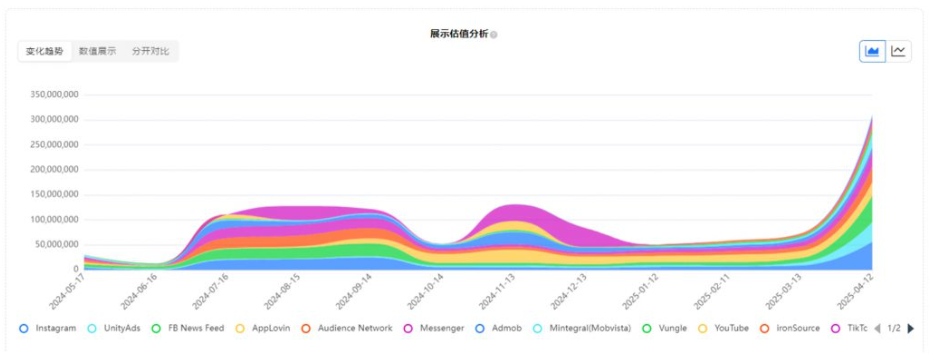The width and height of the screenshot is (930, 361).
Task: Hide the AppLovin series
Action: 263,328
